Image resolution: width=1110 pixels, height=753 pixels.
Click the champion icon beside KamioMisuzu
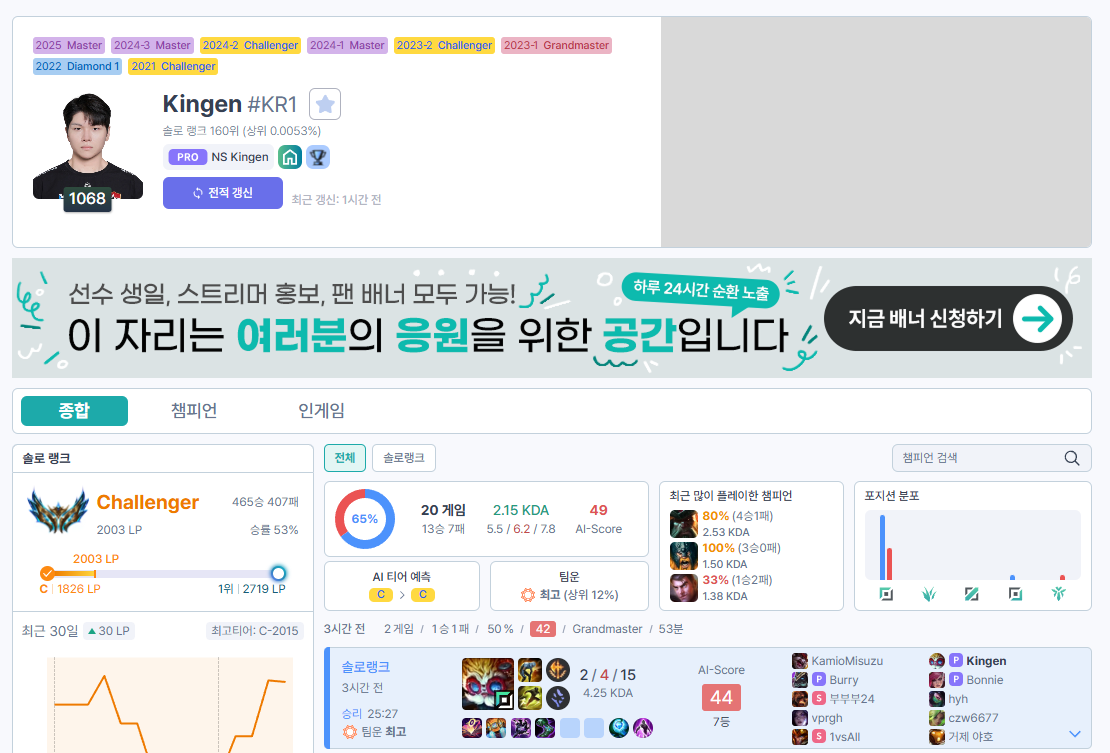(x=800, y=661)
